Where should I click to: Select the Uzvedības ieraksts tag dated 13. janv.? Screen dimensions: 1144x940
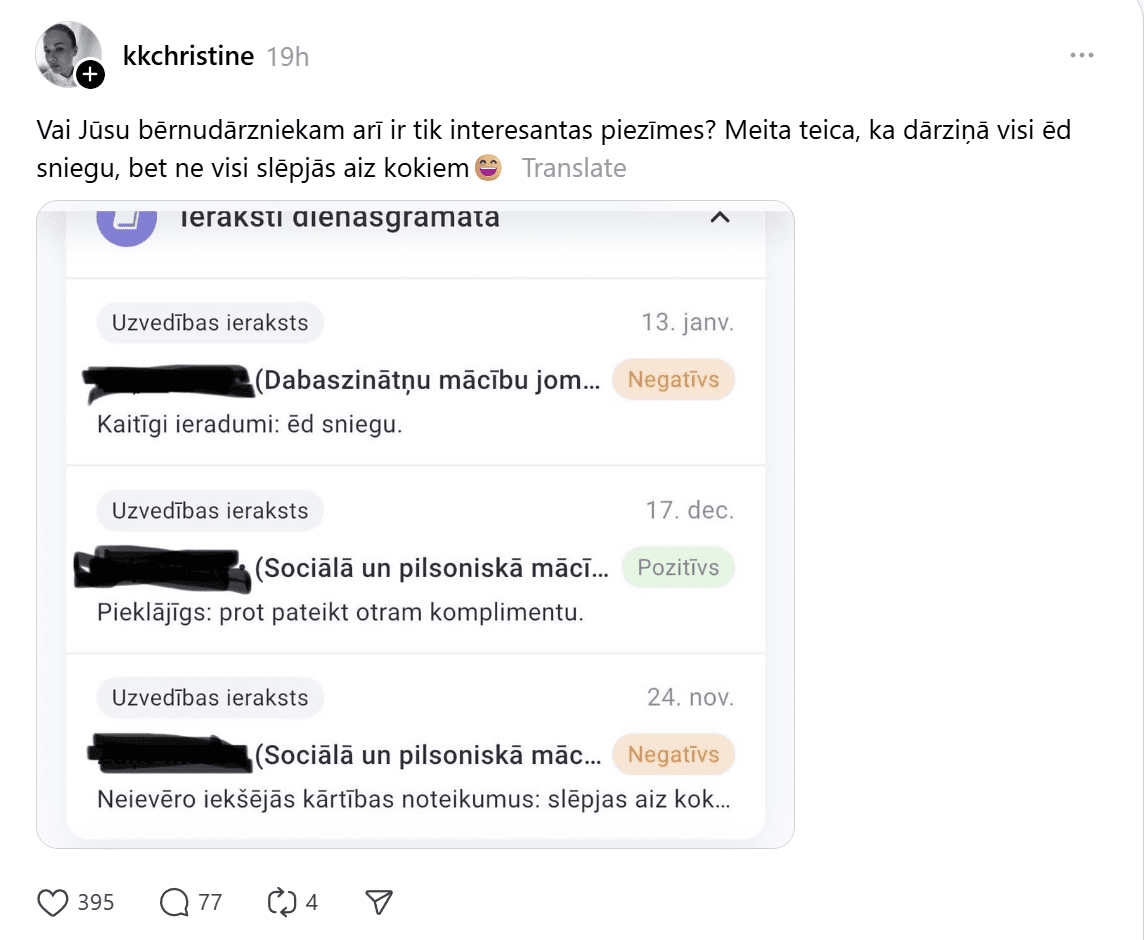[x=210, y=323]
